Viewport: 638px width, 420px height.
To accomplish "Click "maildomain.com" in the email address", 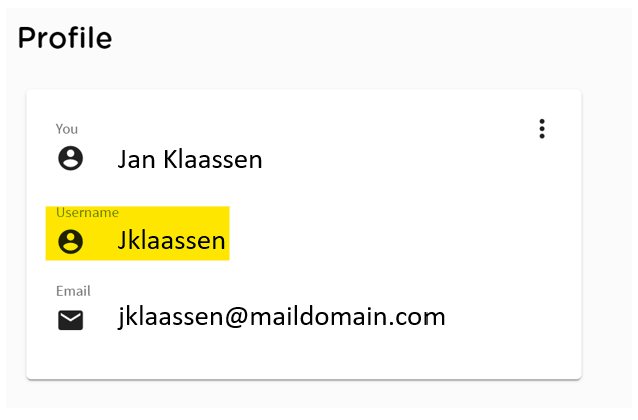I will coord(347,316).
